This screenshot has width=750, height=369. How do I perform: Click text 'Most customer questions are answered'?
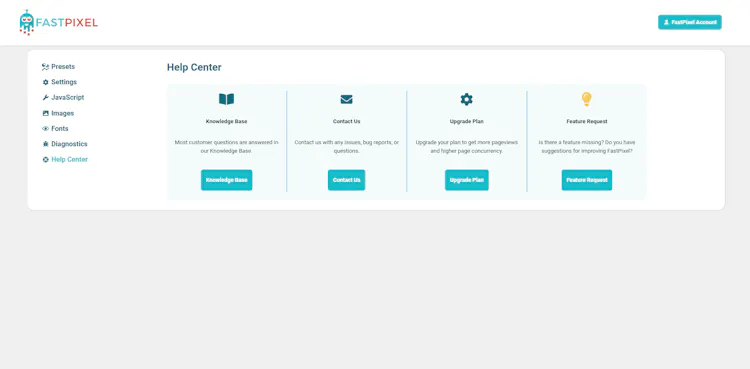pos(221,143)
